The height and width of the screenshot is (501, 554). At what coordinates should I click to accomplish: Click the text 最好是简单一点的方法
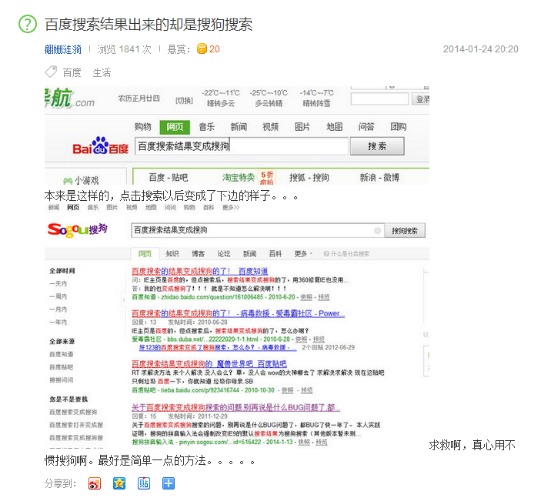click(152, 461)
